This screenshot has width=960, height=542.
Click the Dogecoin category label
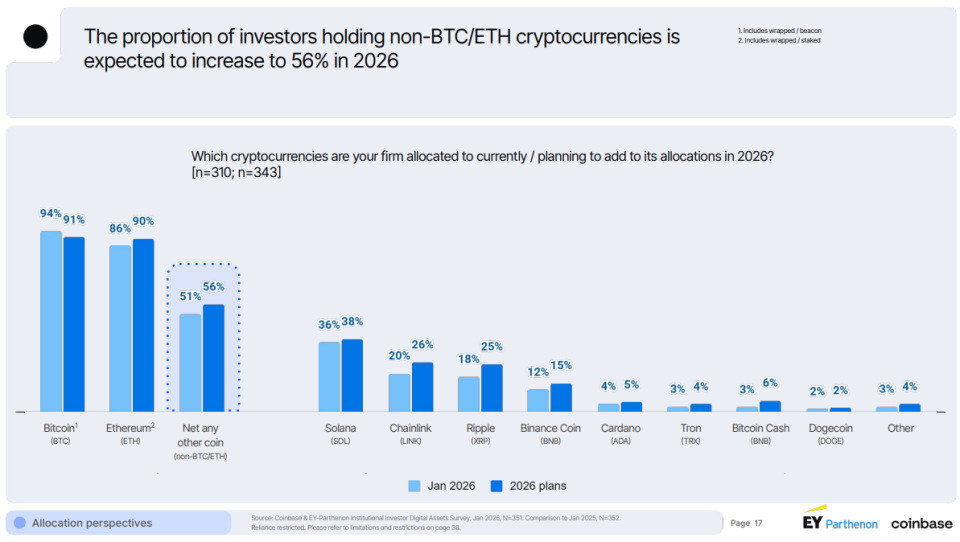pos(831,428)
